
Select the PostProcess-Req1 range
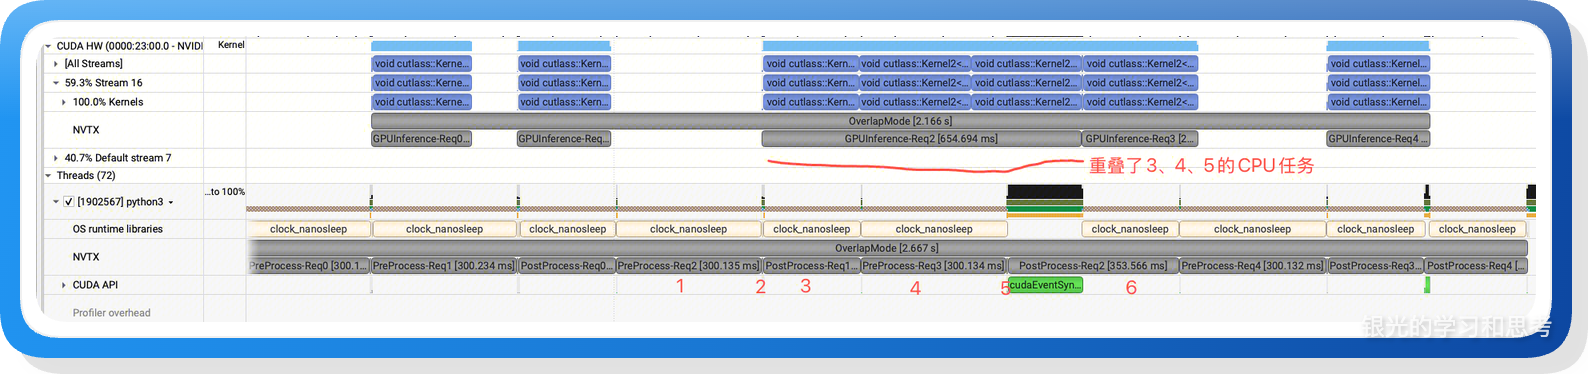[811, 266]
